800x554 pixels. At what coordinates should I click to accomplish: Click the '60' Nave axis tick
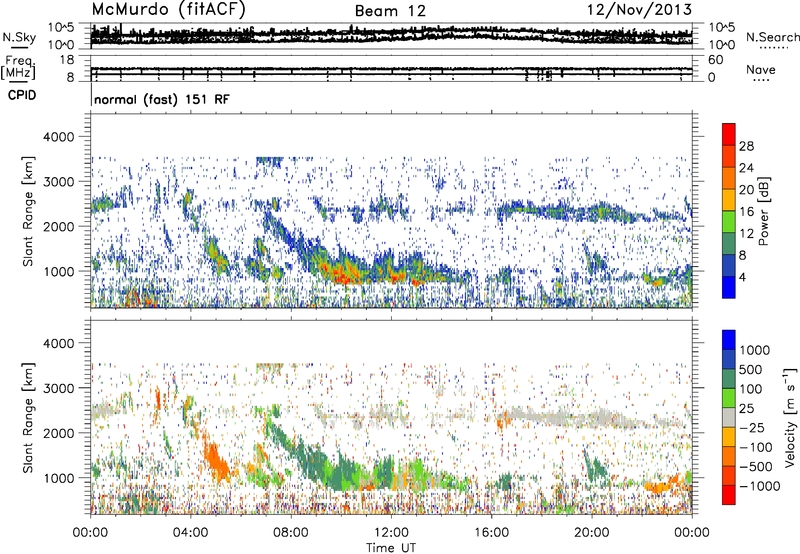[715, 60]
